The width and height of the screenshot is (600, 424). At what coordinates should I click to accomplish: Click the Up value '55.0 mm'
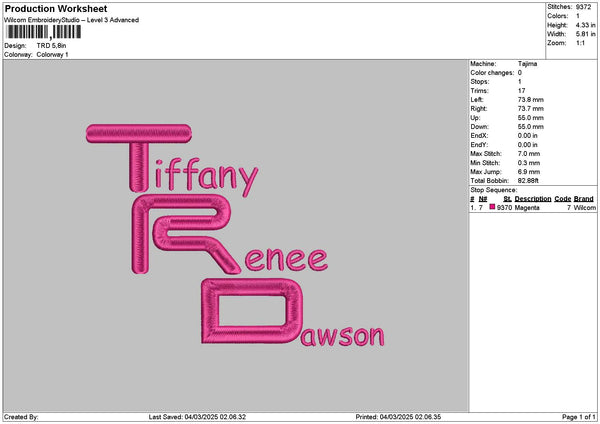tap(530, 118)
